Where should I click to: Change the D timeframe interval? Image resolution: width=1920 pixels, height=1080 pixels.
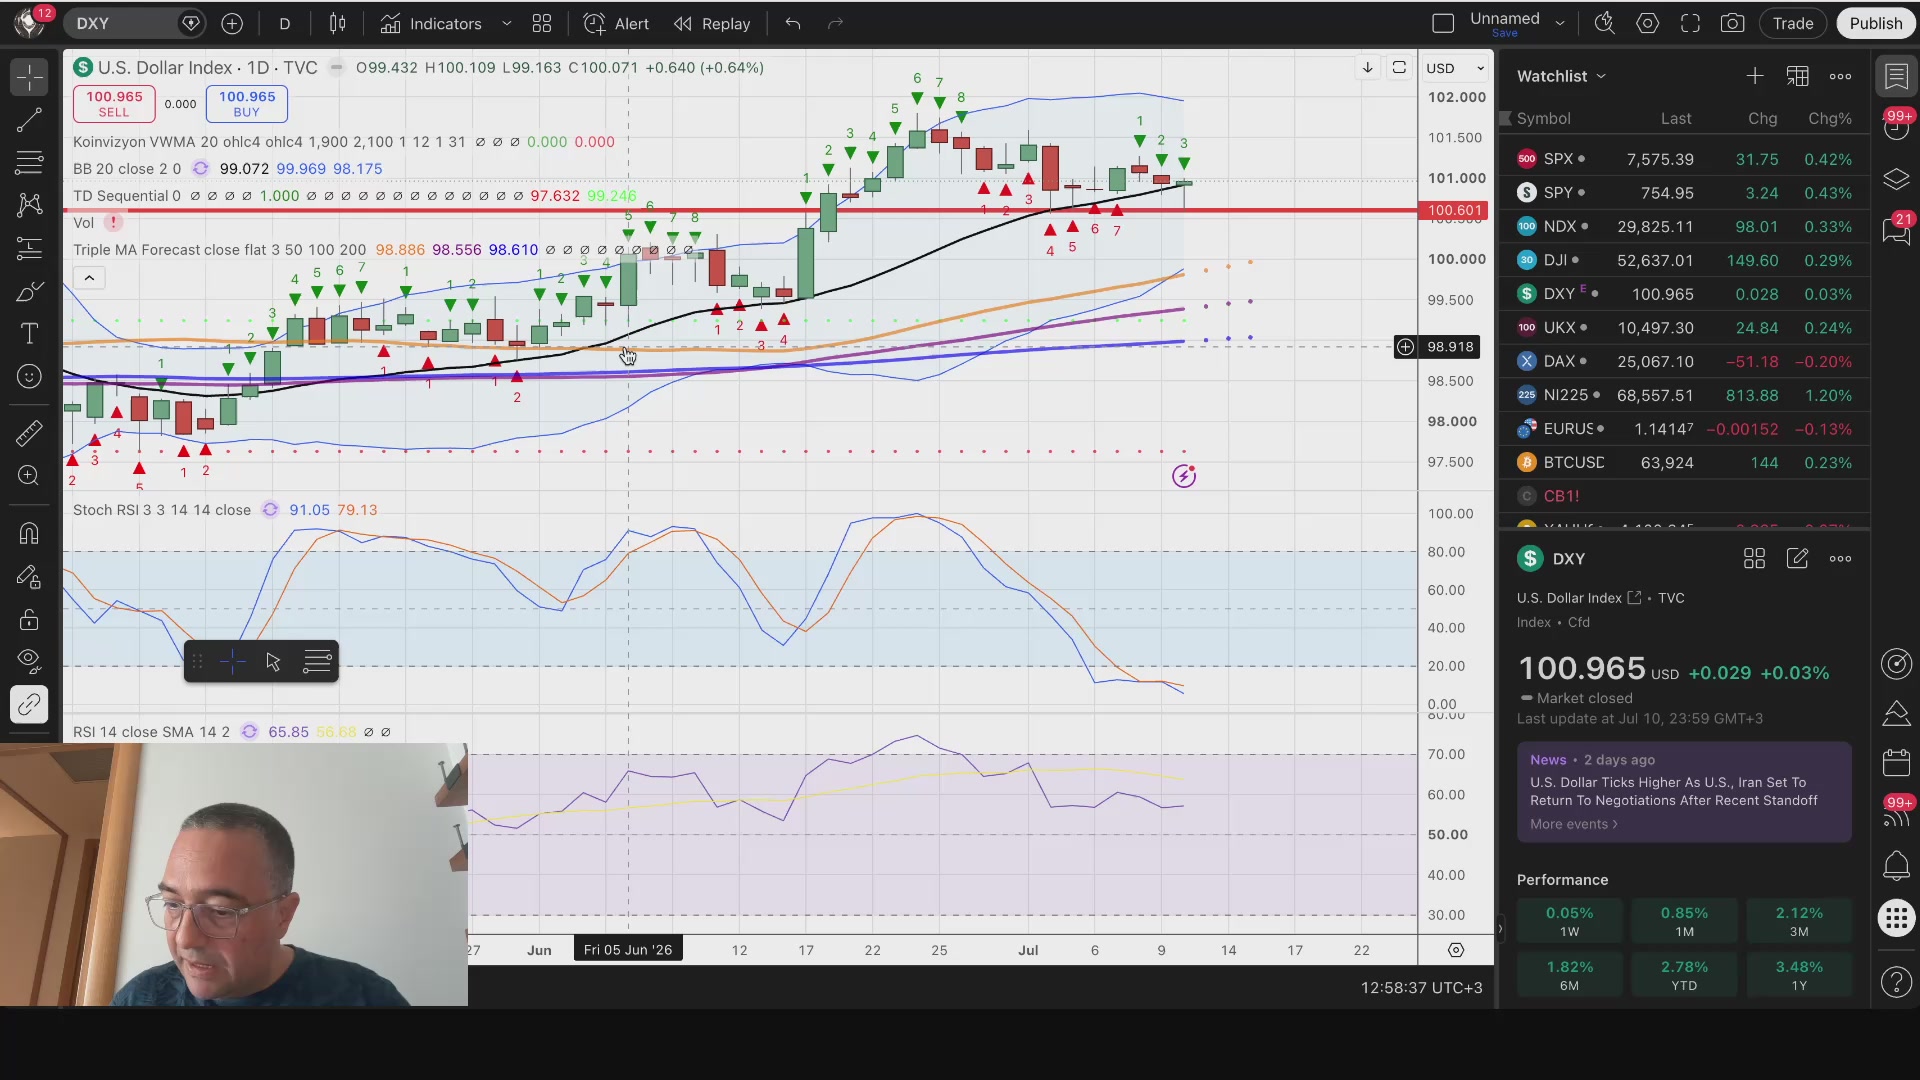point(285,24)
